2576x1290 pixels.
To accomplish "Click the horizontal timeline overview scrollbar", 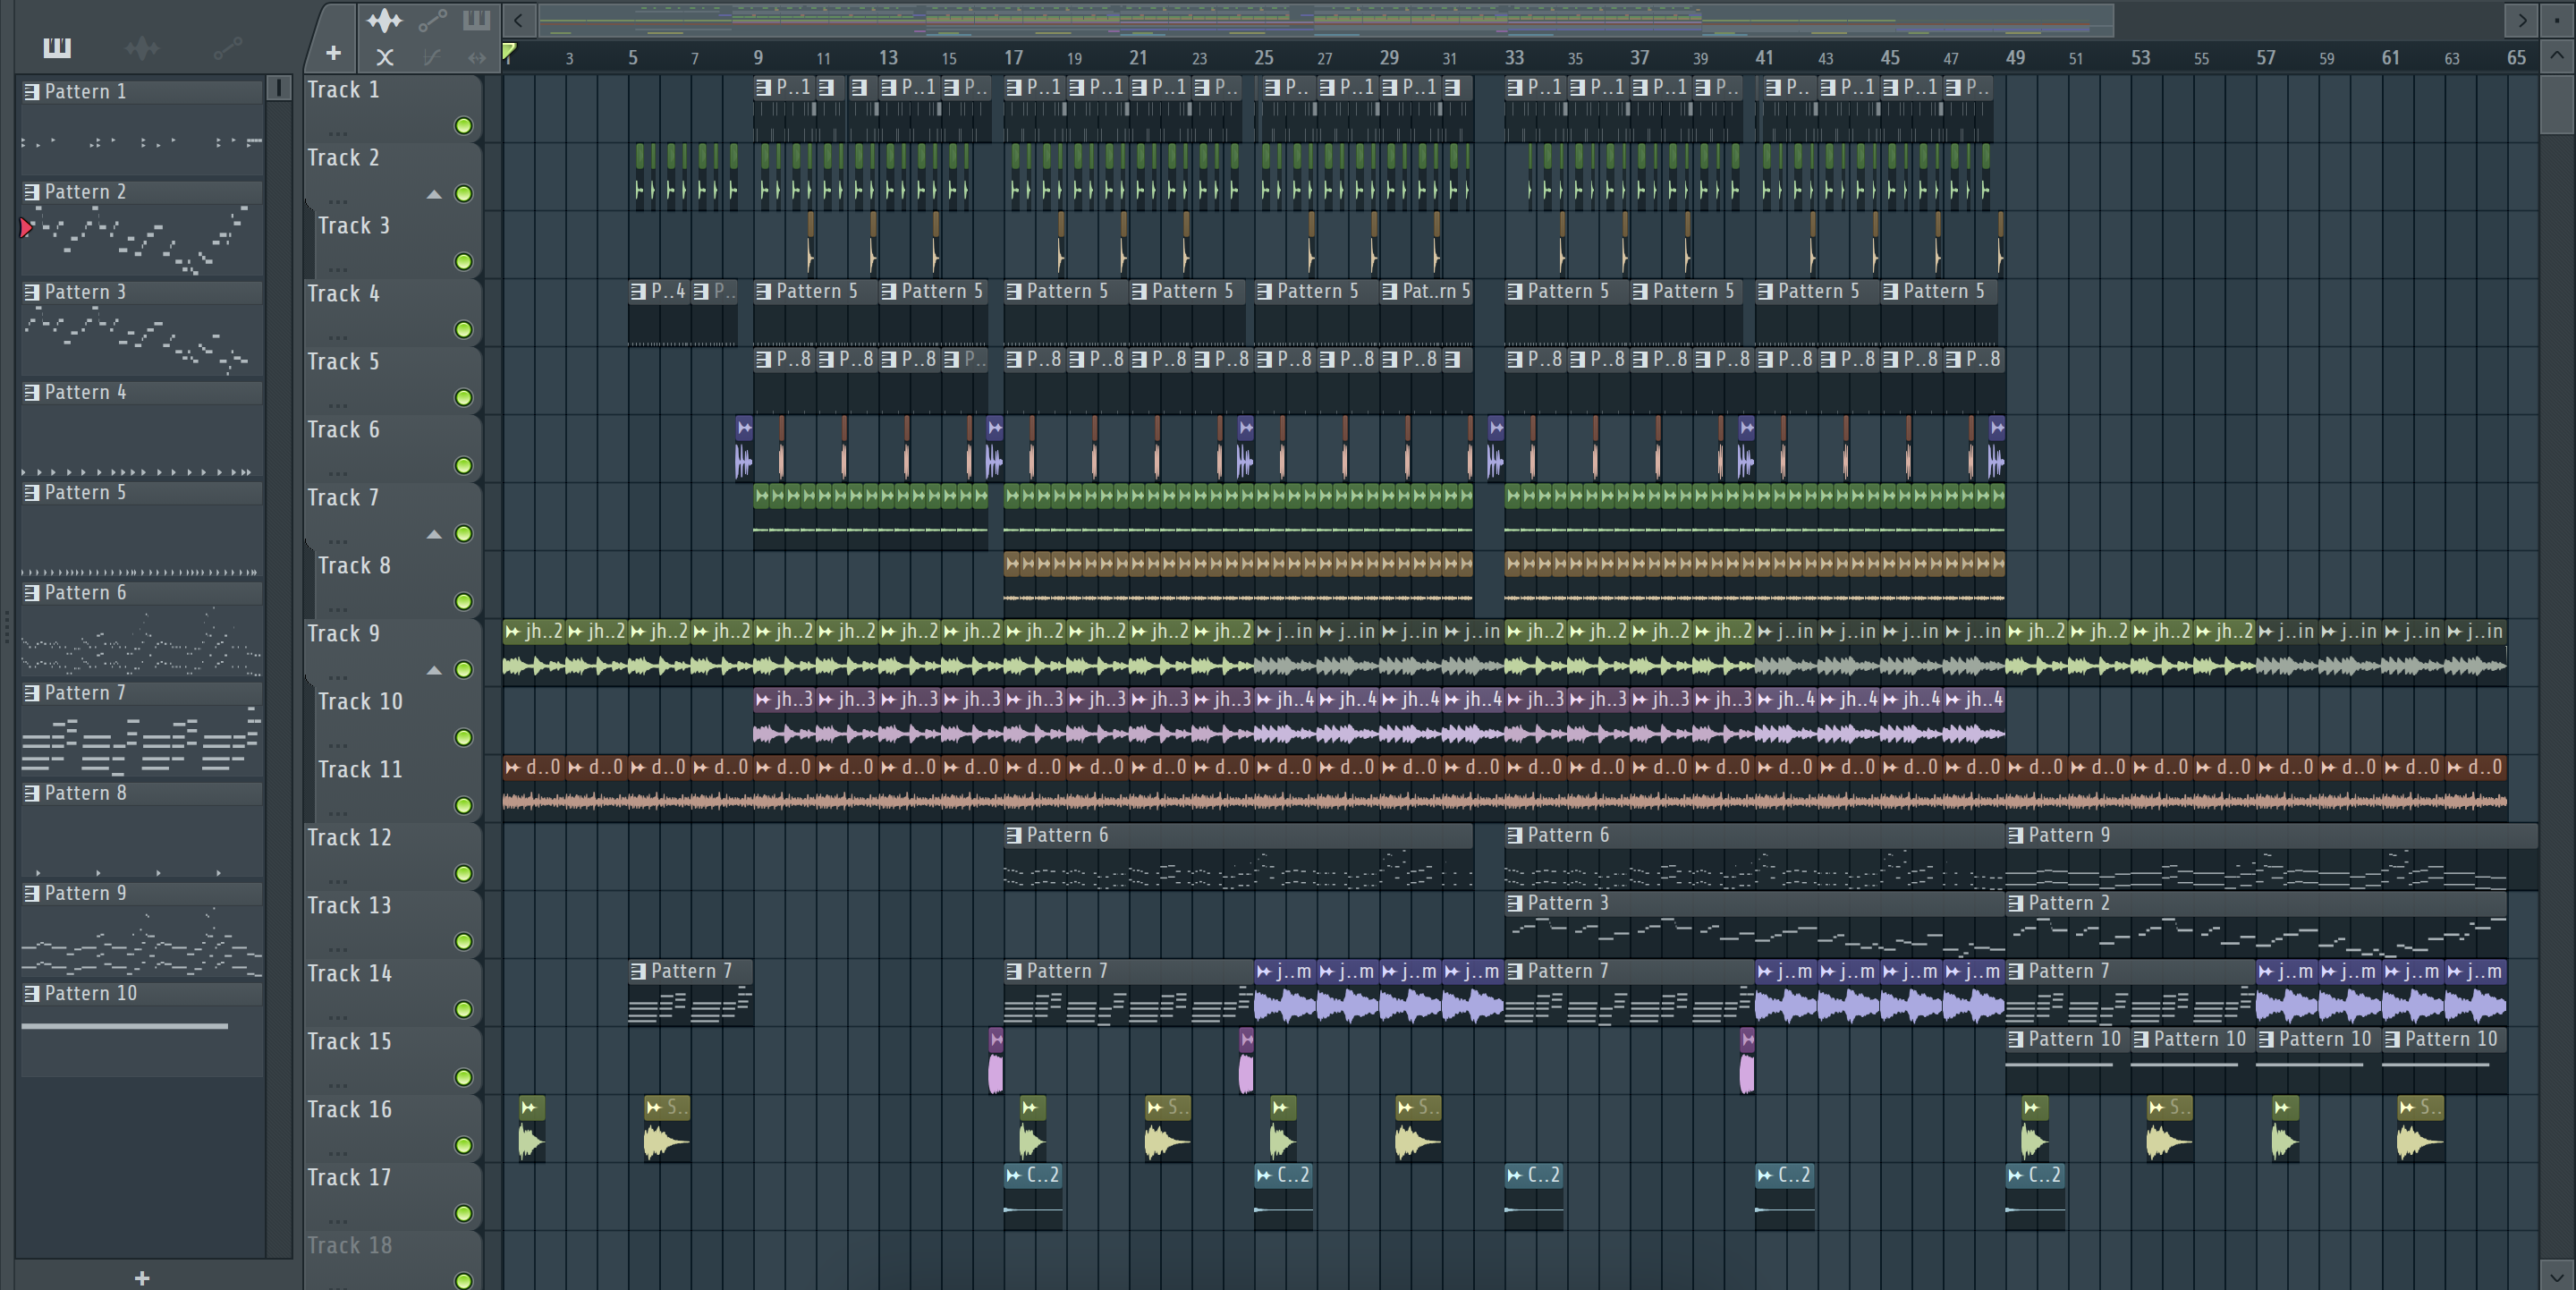I will click(x=1320, y=19).
